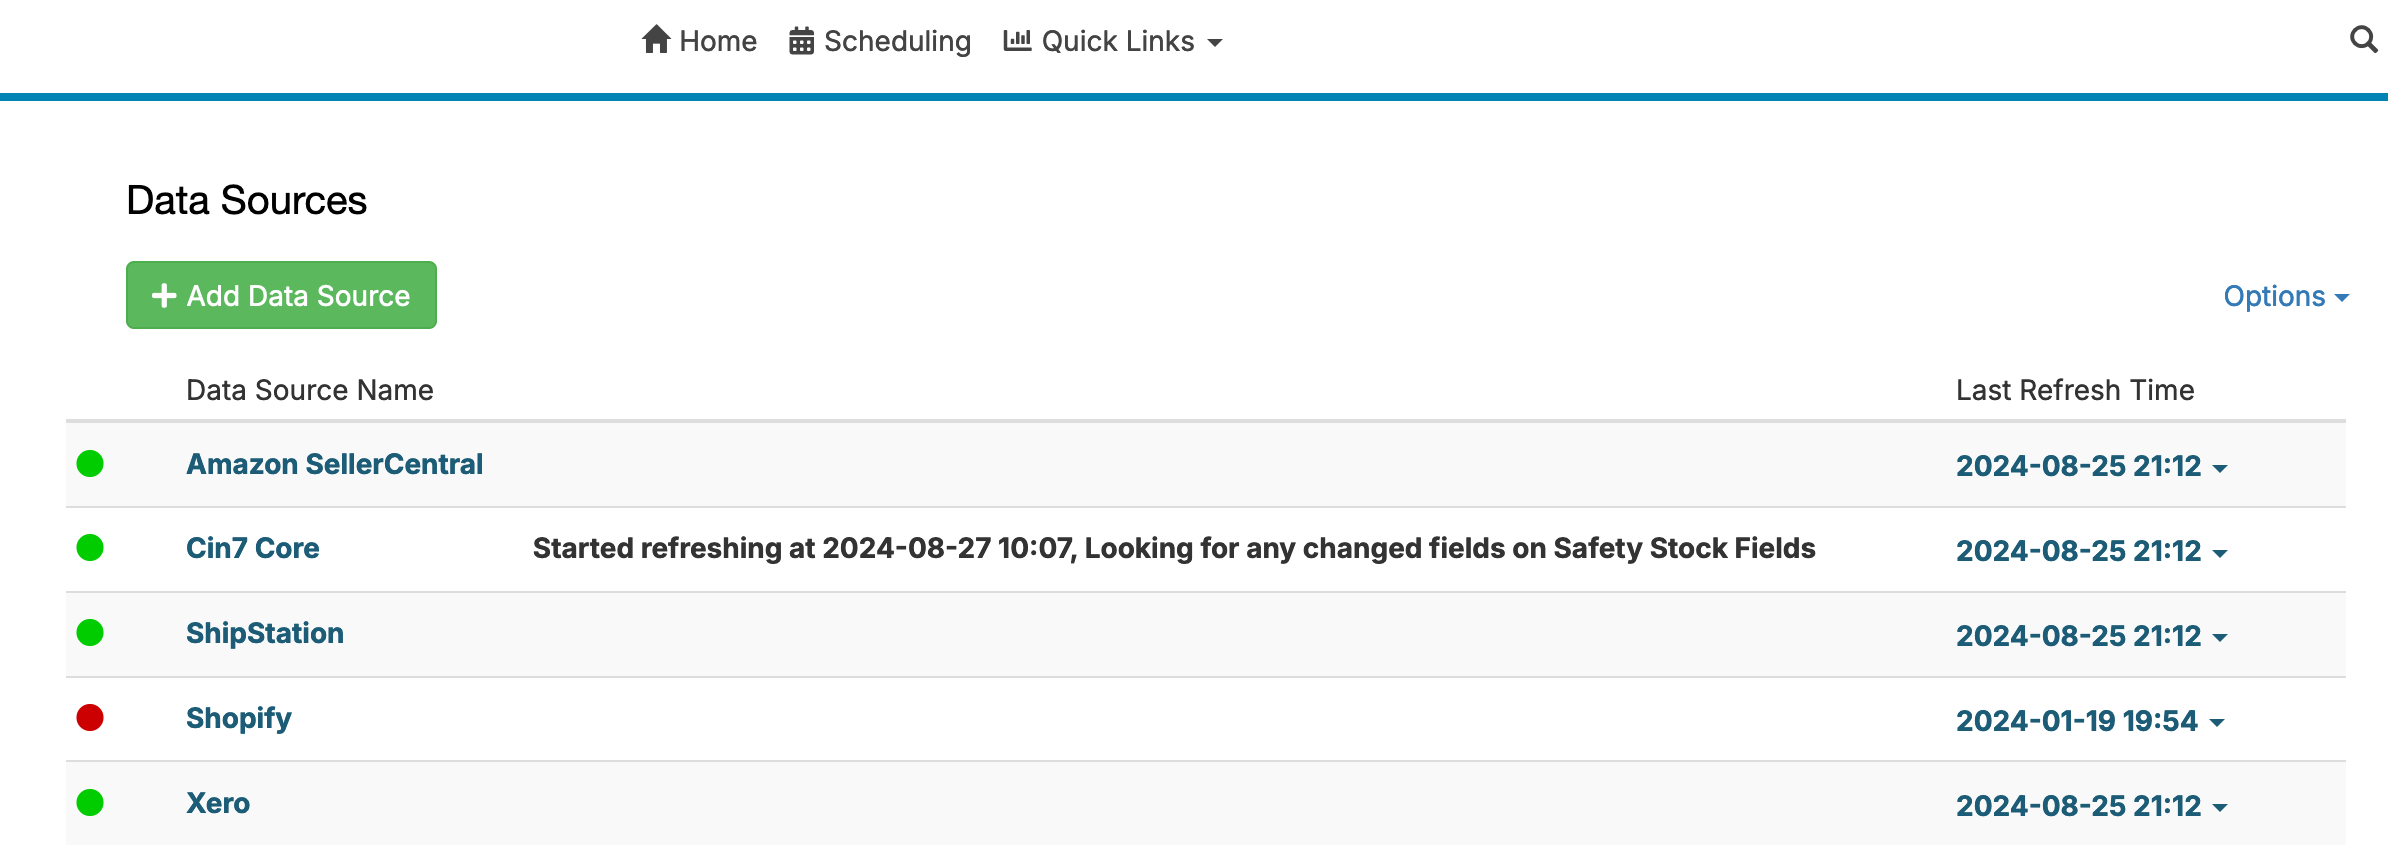Open the Quick Links dropdown menu

coord(1113,41)
